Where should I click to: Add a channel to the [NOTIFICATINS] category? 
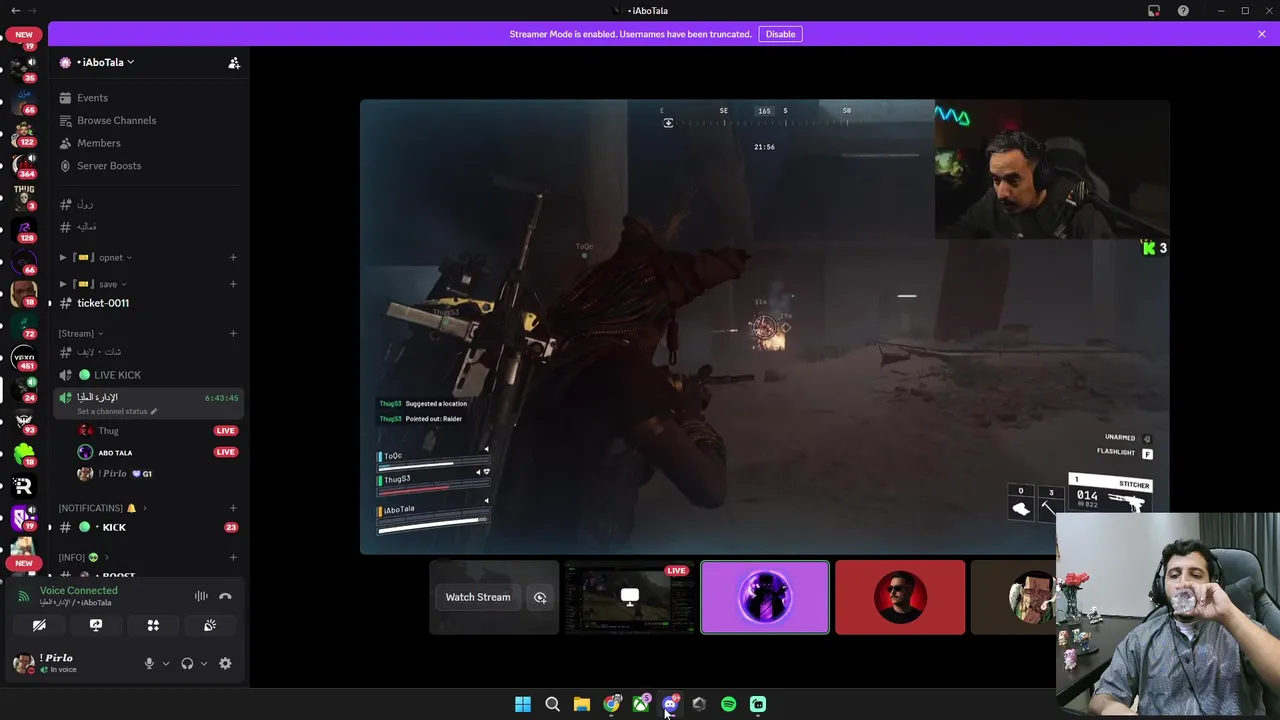point(233,508)
